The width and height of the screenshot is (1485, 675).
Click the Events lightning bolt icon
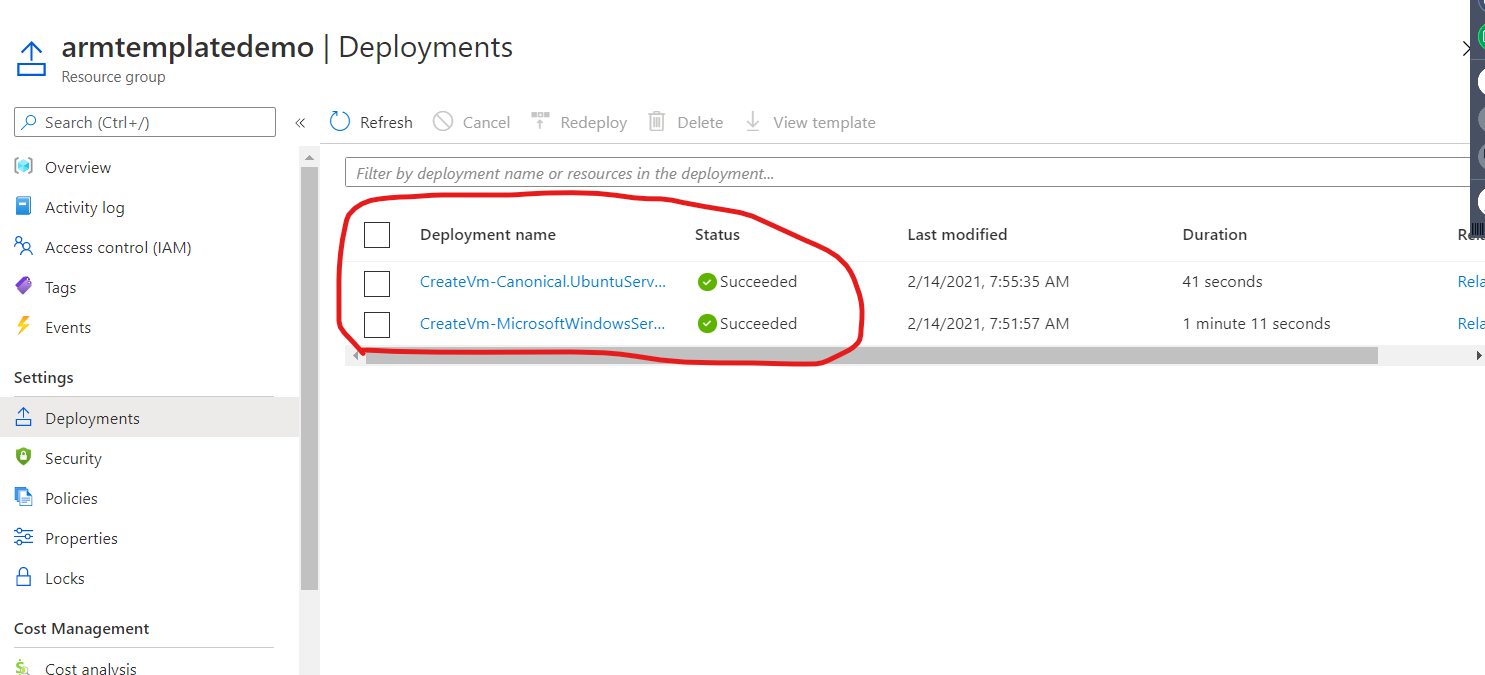click(x=24, y=326)
